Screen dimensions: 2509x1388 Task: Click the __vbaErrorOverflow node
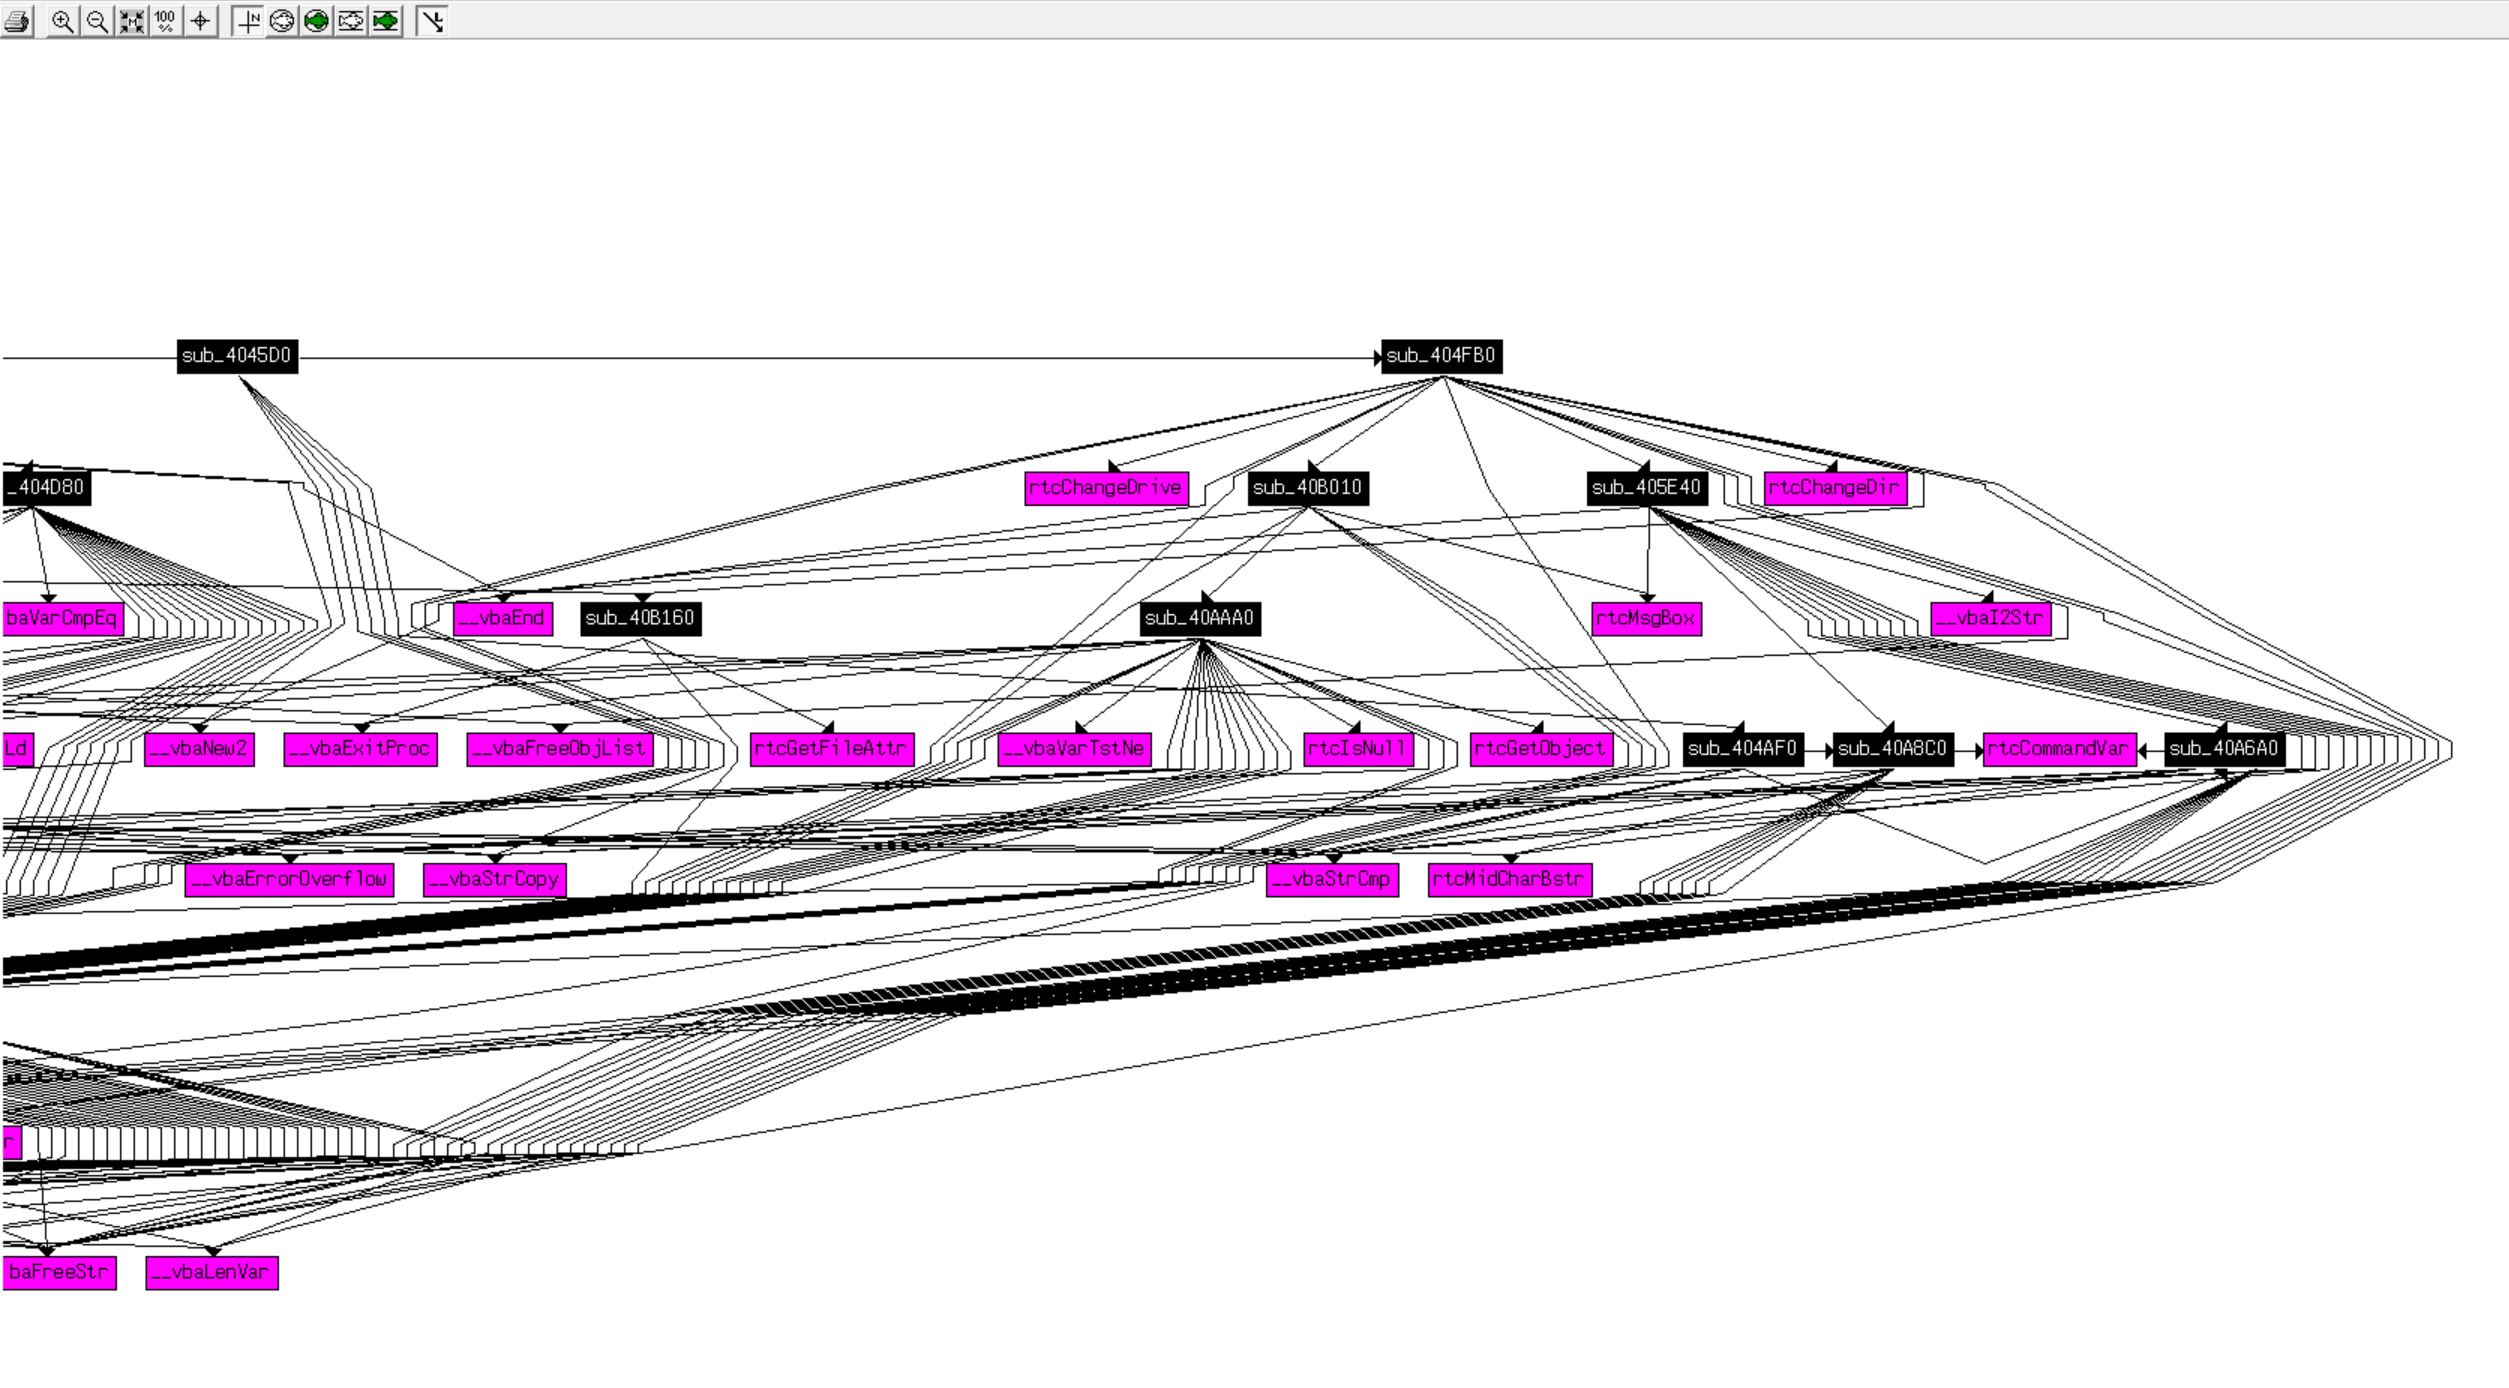[290, 880]
